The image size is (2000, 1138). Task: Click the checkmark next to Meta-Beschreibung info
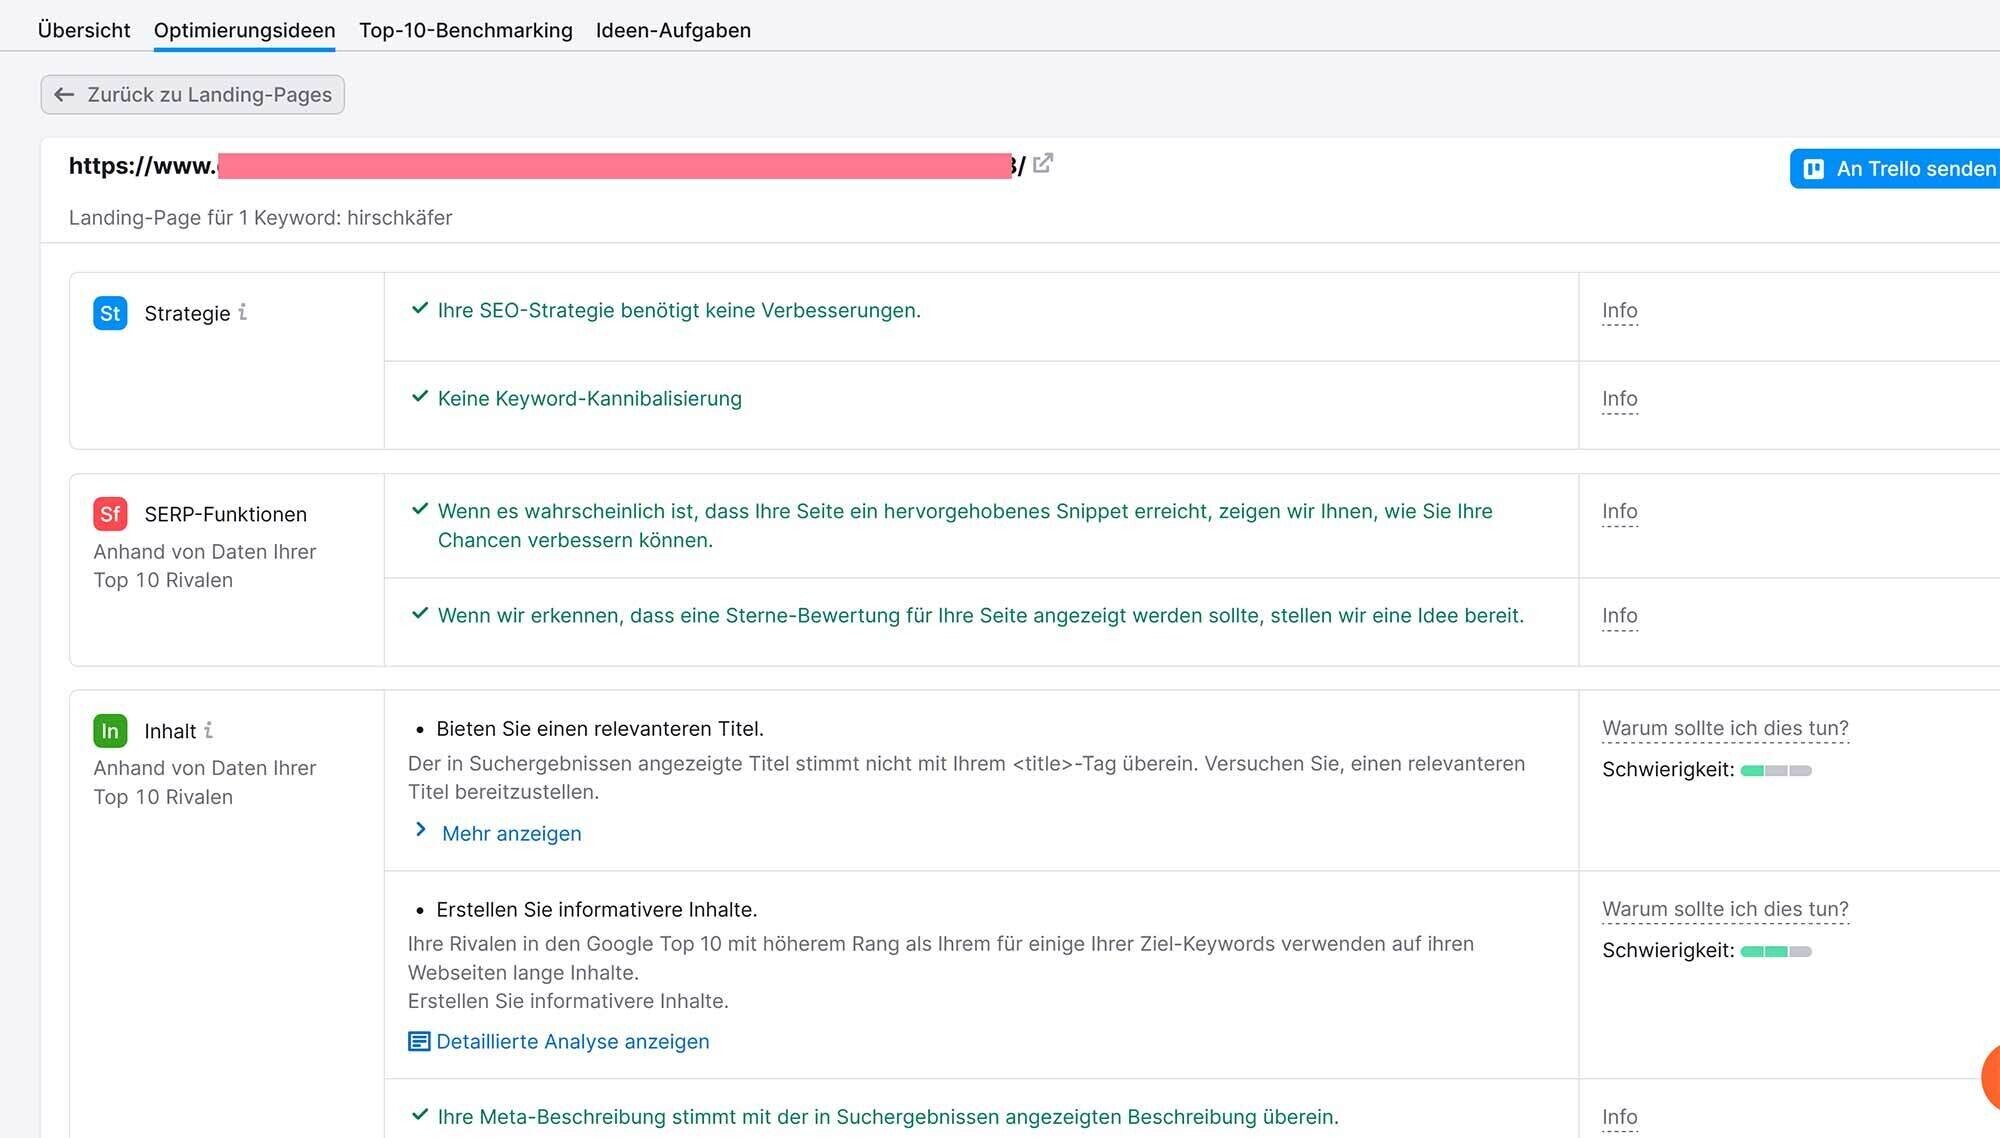420,1115
